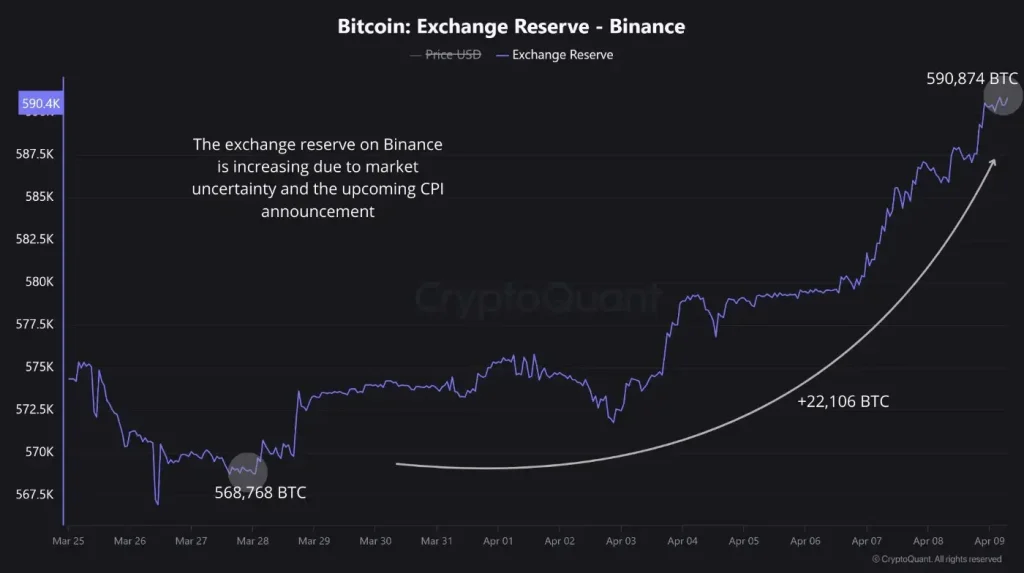Click the Apr 09 date on the x-axis
The width and height of the screenshot is (1024, 573).
coord(988,541)
